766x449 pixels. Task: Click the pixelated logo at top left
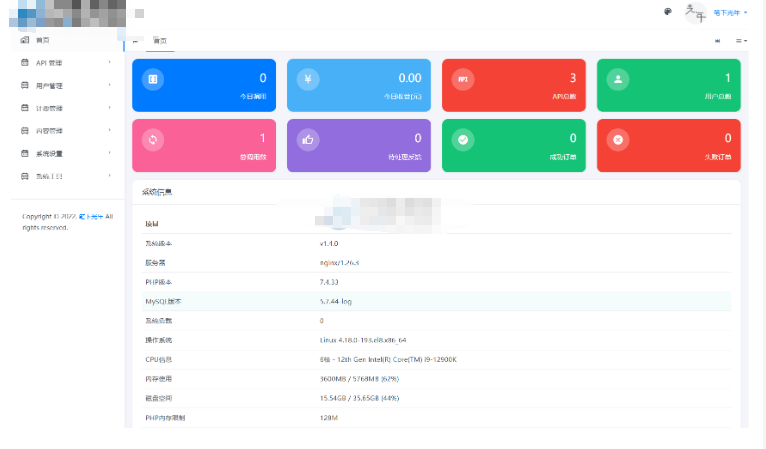click(67, 13)
